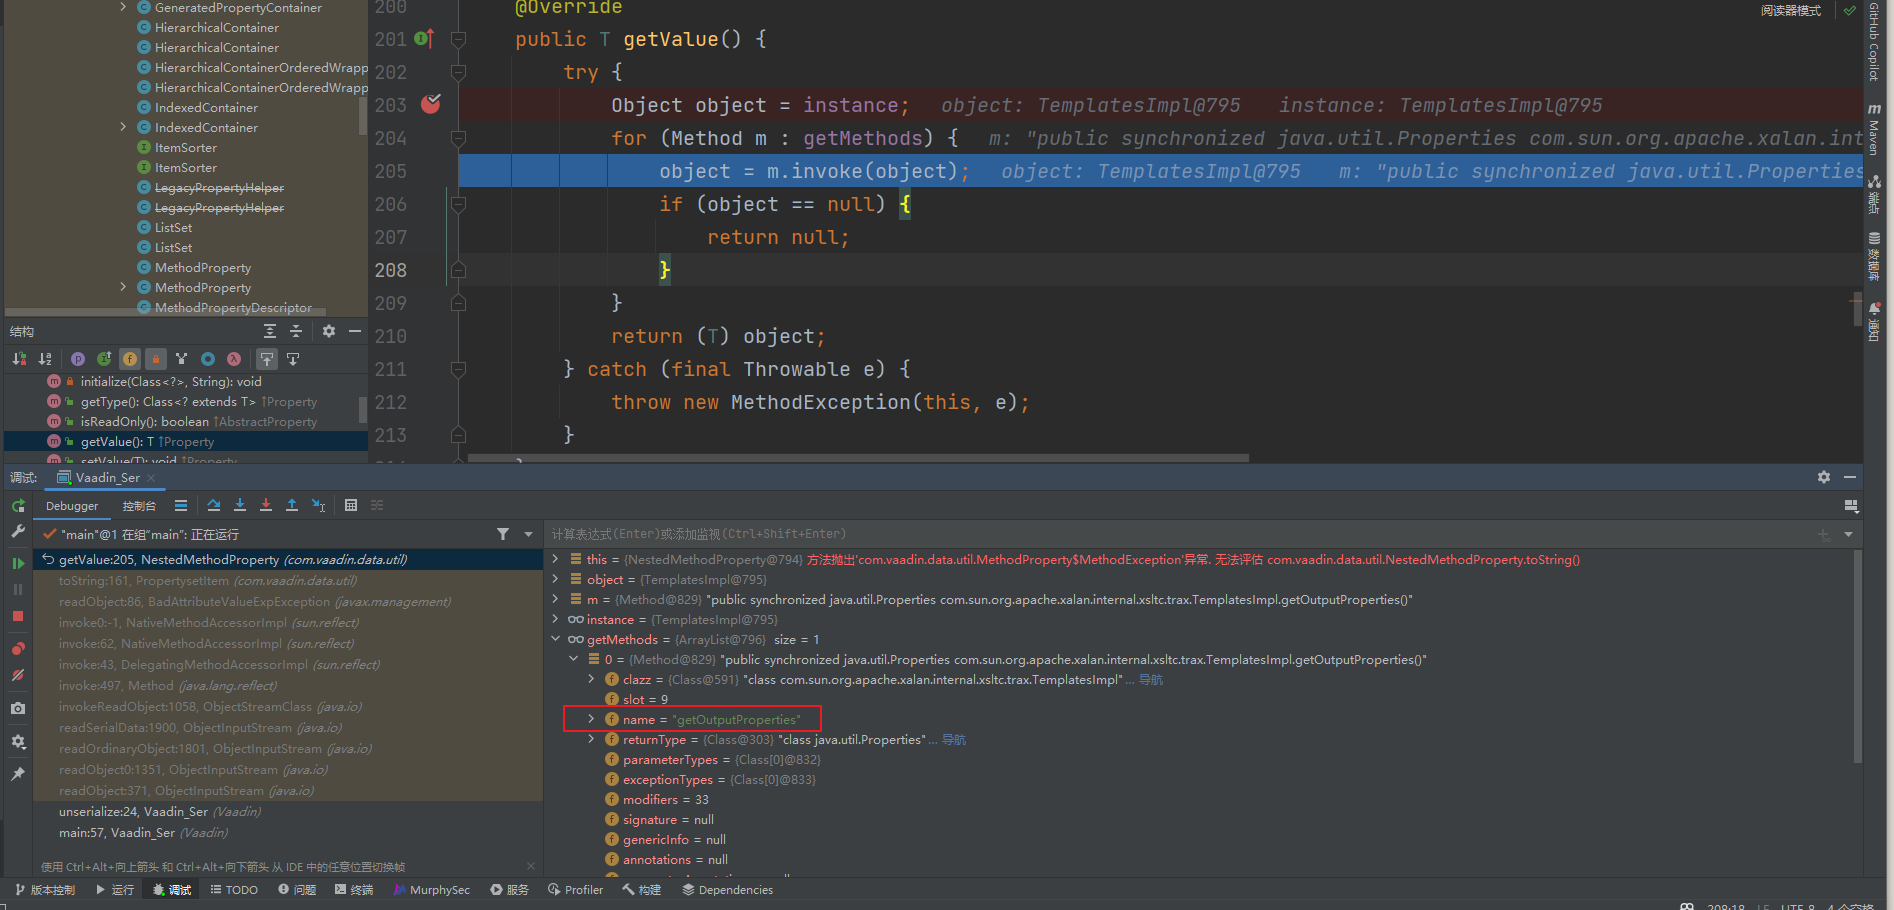Viewport: 1894px width, 910px height.
Task: Click Rerun Vaadin_Ser debug icon
Action: [x=18, y=506]
